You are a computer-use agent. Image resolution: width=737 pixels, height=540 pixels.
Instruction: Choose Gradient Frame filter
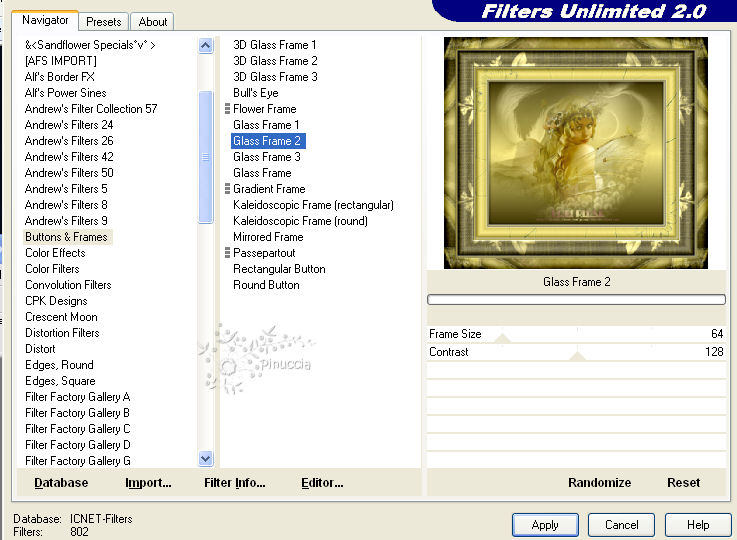[x=269, y=189]
